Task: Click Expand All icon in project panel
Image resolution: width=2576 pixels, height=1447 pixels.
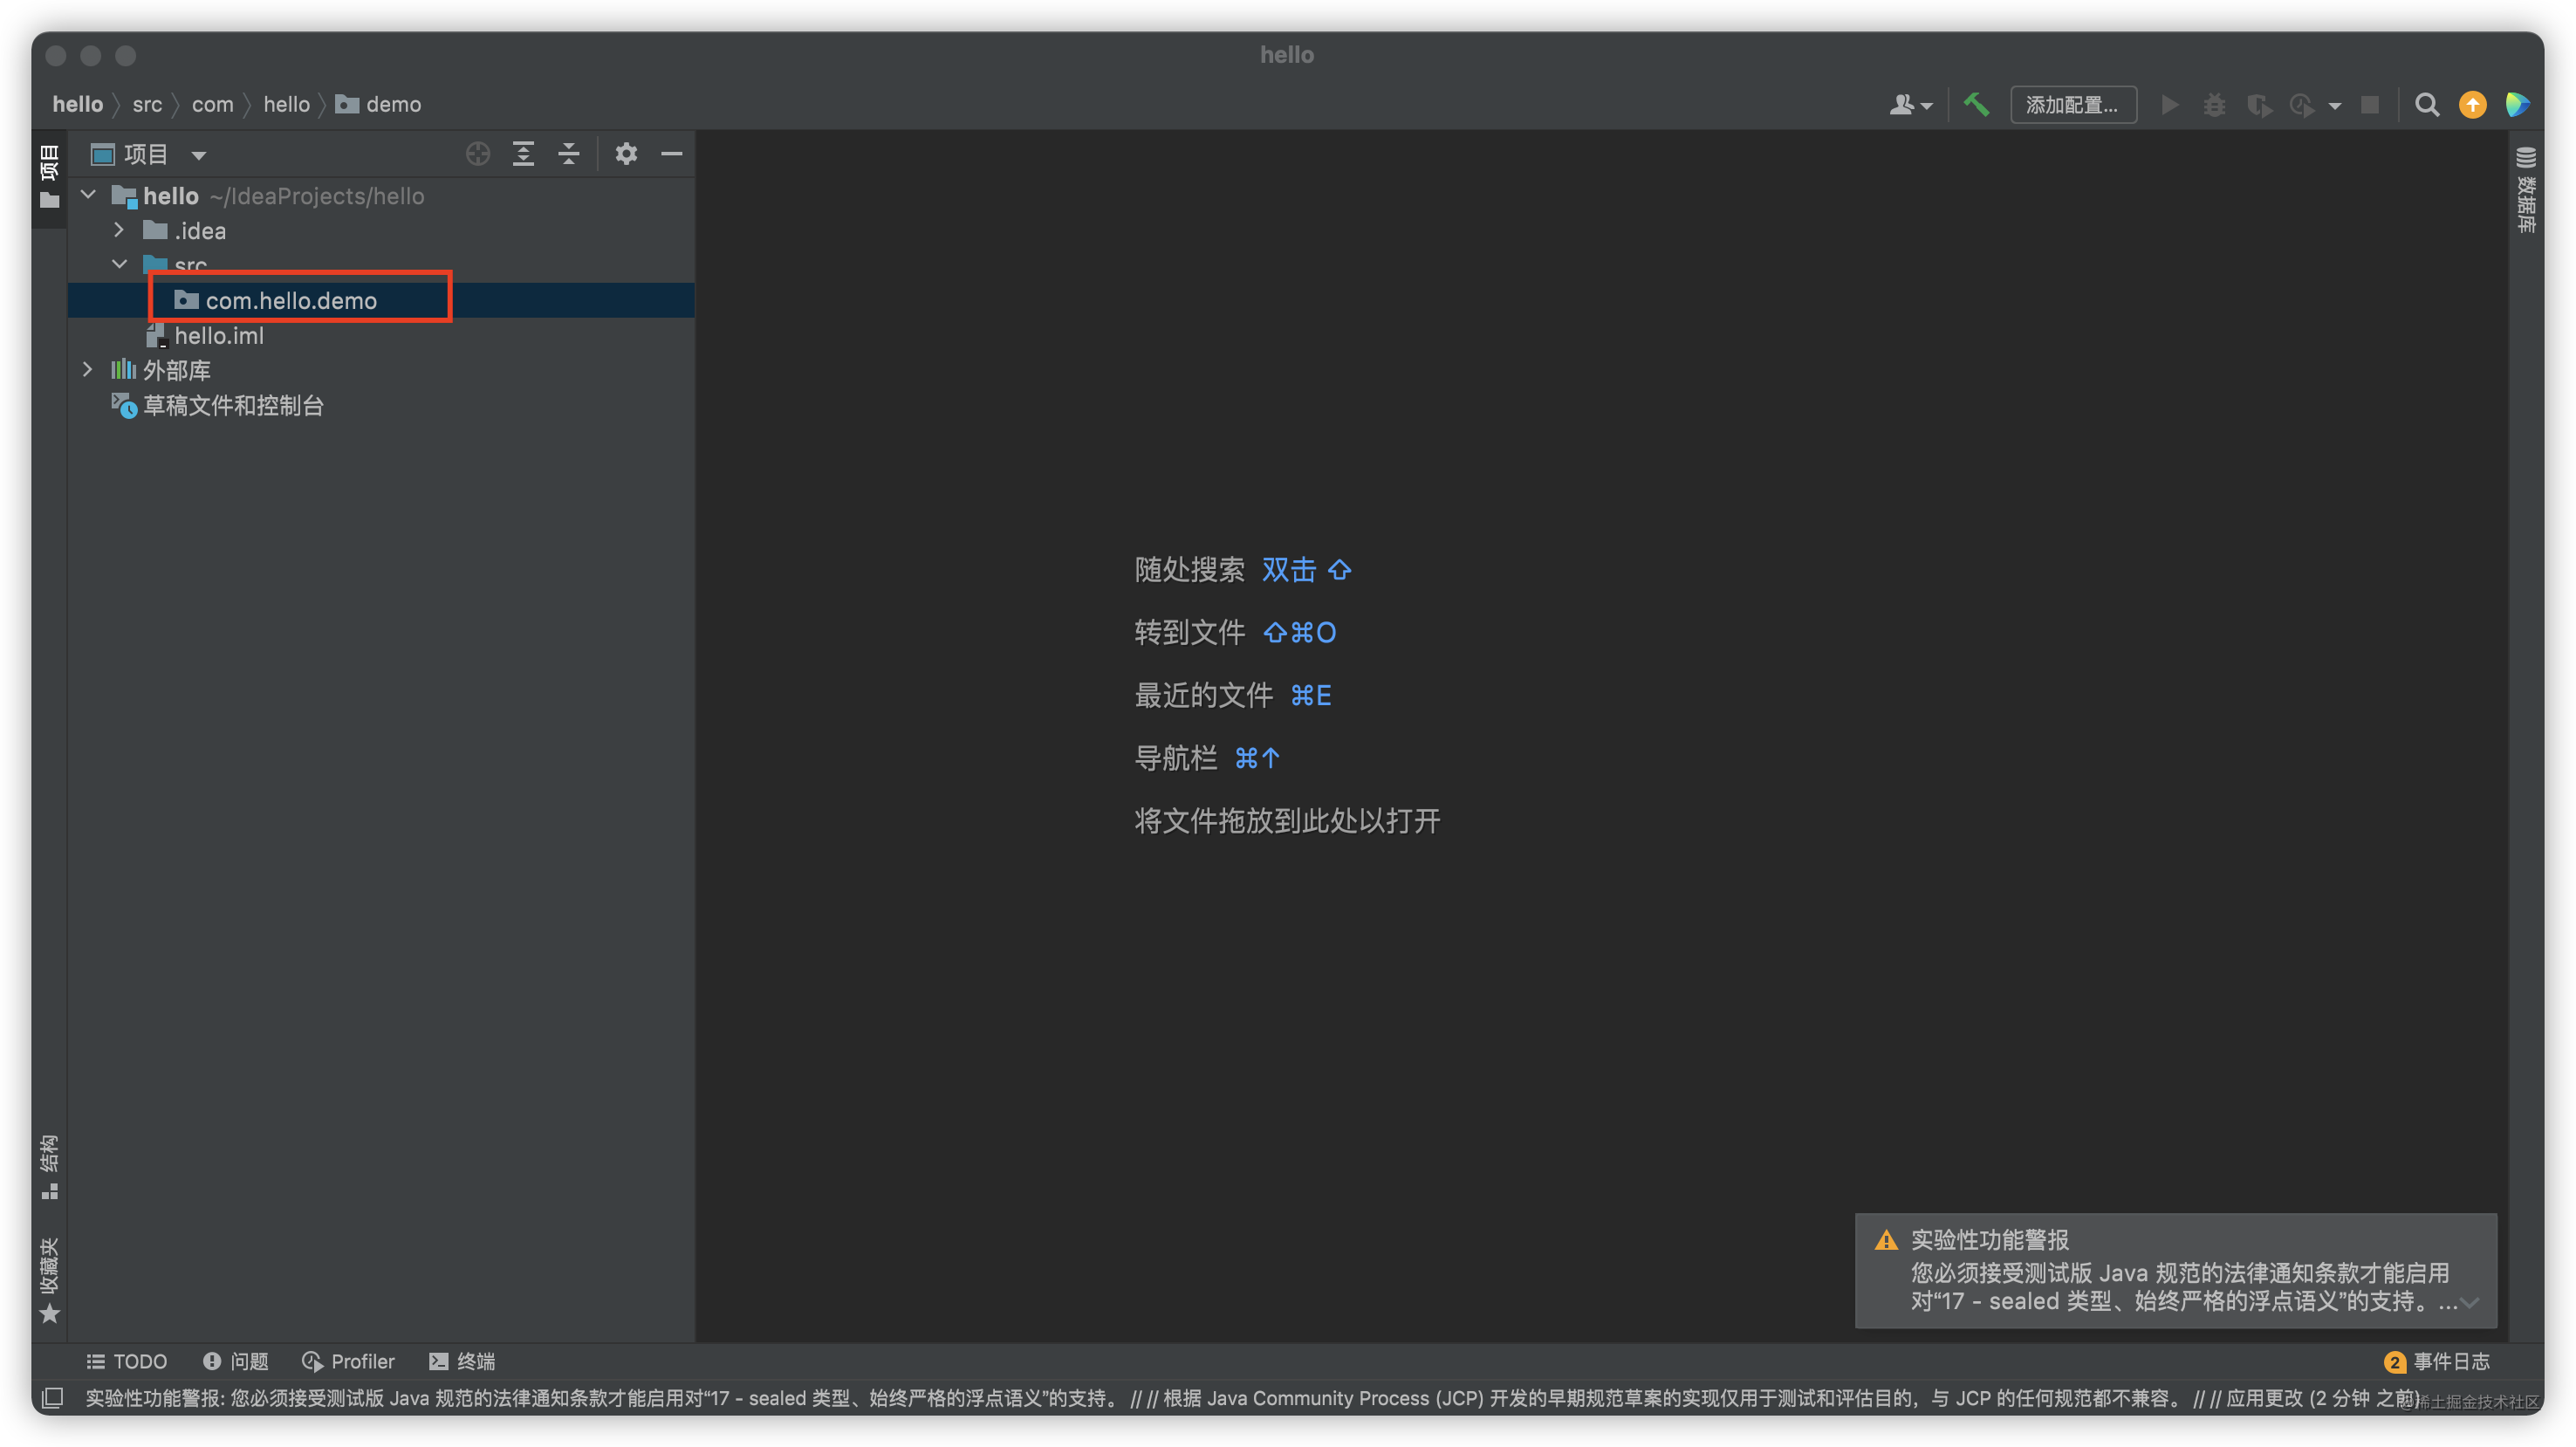Action: pyautogui.click(x=523, y=154)
